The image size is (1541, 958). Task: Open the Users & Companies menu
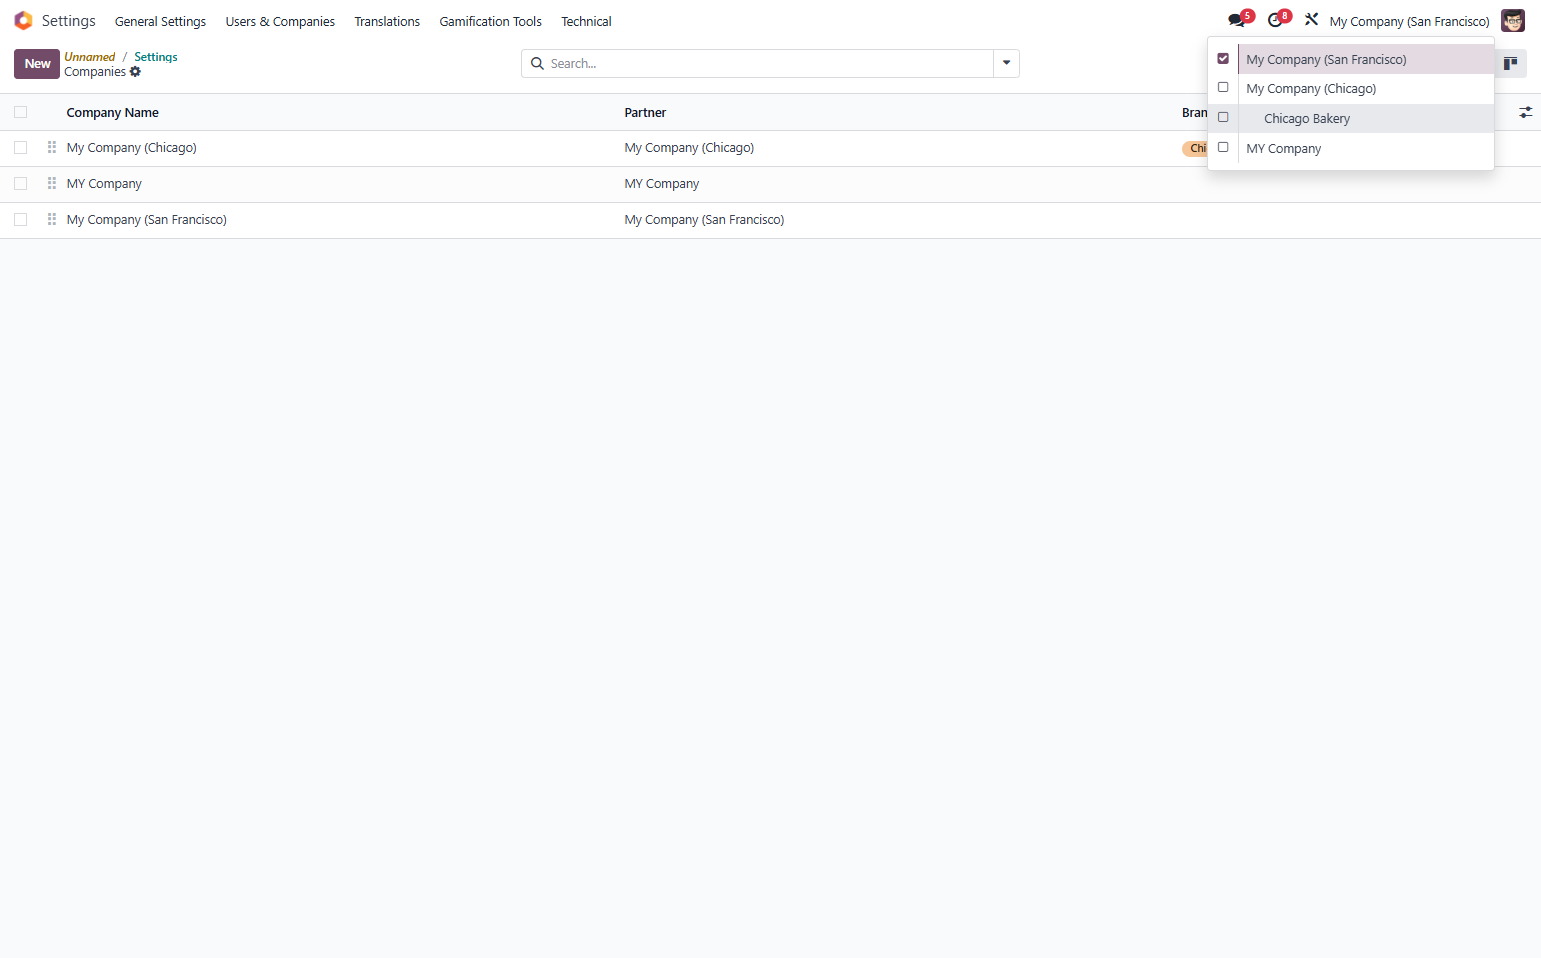280,21
